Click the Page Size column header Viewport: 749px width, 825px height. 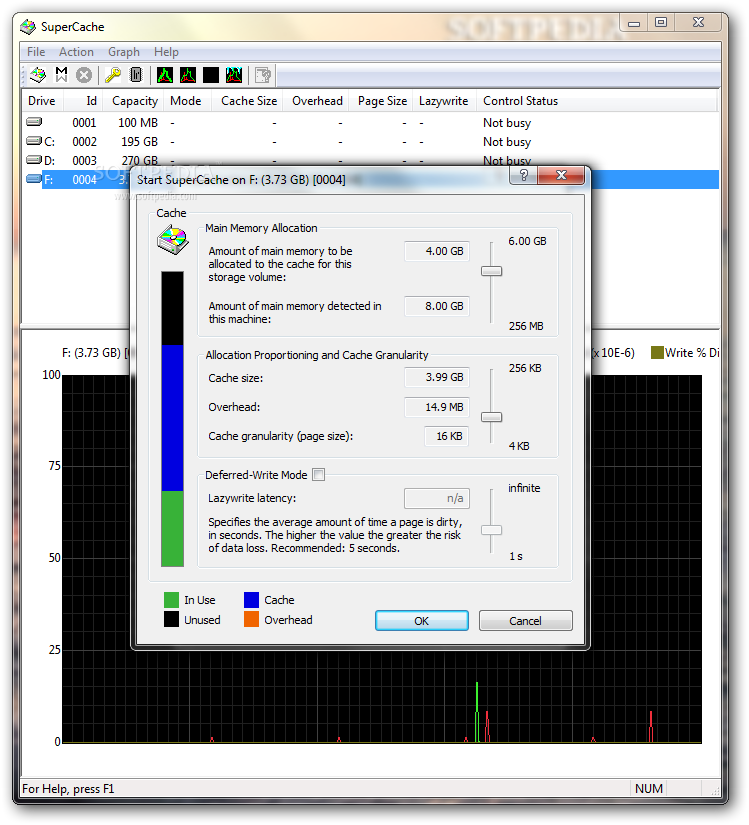coord(381,101)
